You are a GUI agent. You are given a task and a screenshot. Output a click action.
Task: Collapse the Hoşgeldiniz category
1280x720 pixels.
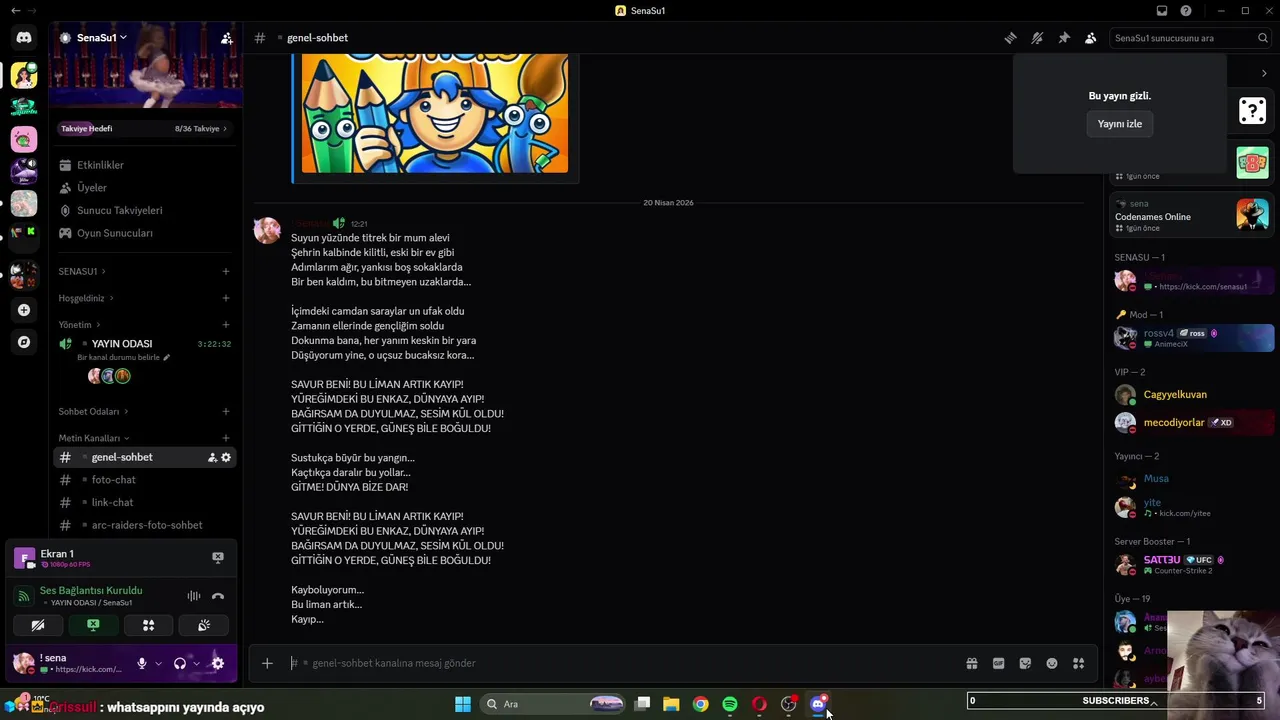86,298
